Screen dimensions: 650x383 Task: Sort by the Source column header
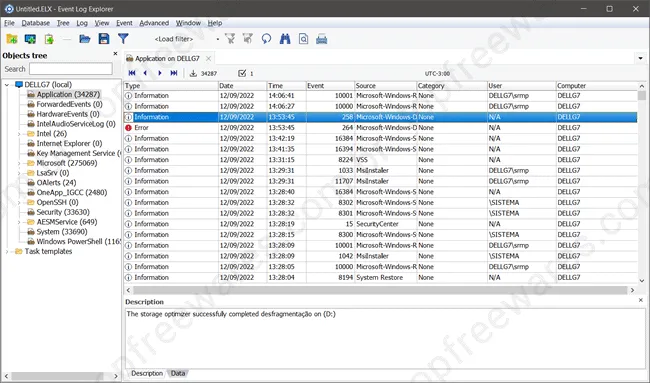pyautogui.click(x=386, y=86)
